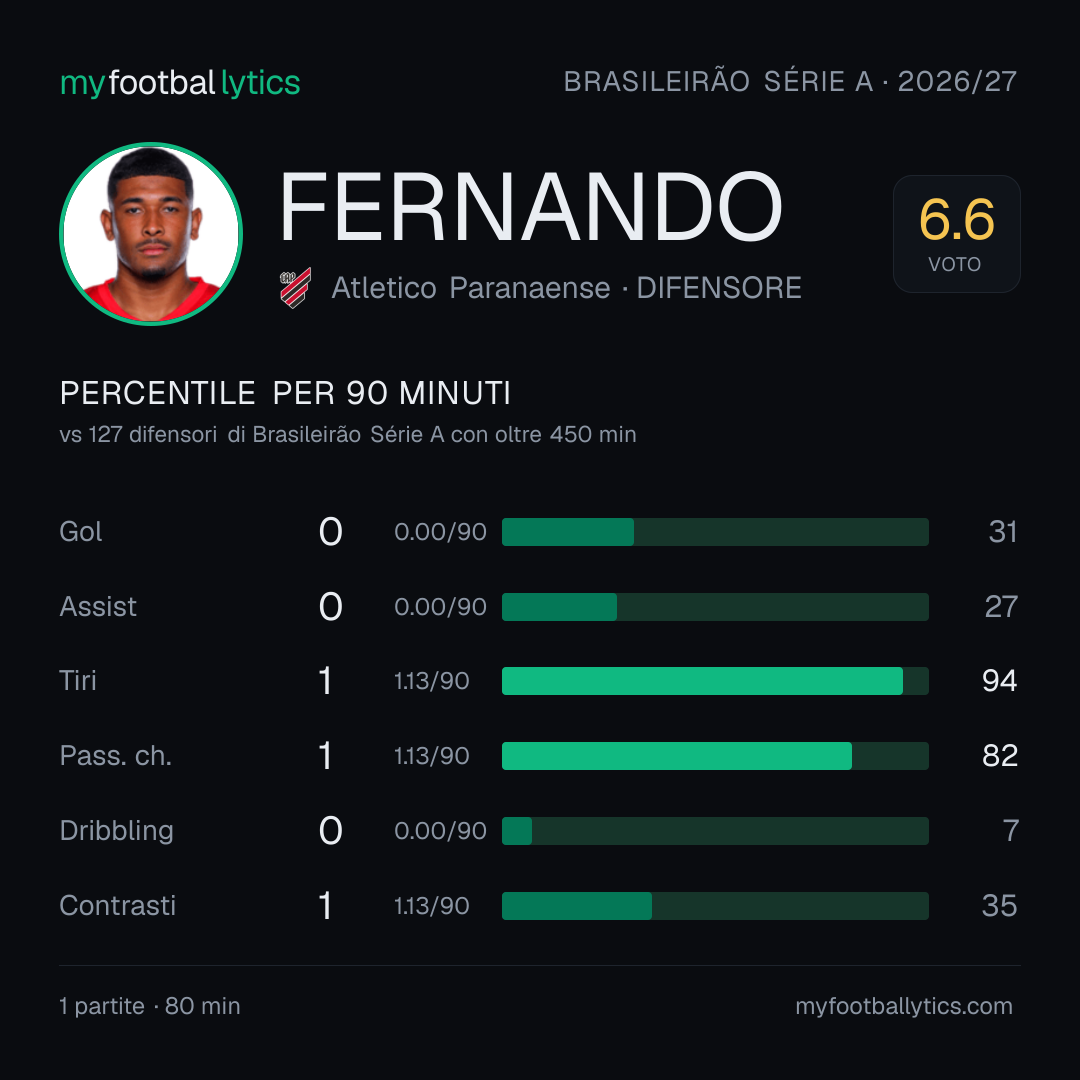Click the Gol percentile bar

(x=715, y=532)
